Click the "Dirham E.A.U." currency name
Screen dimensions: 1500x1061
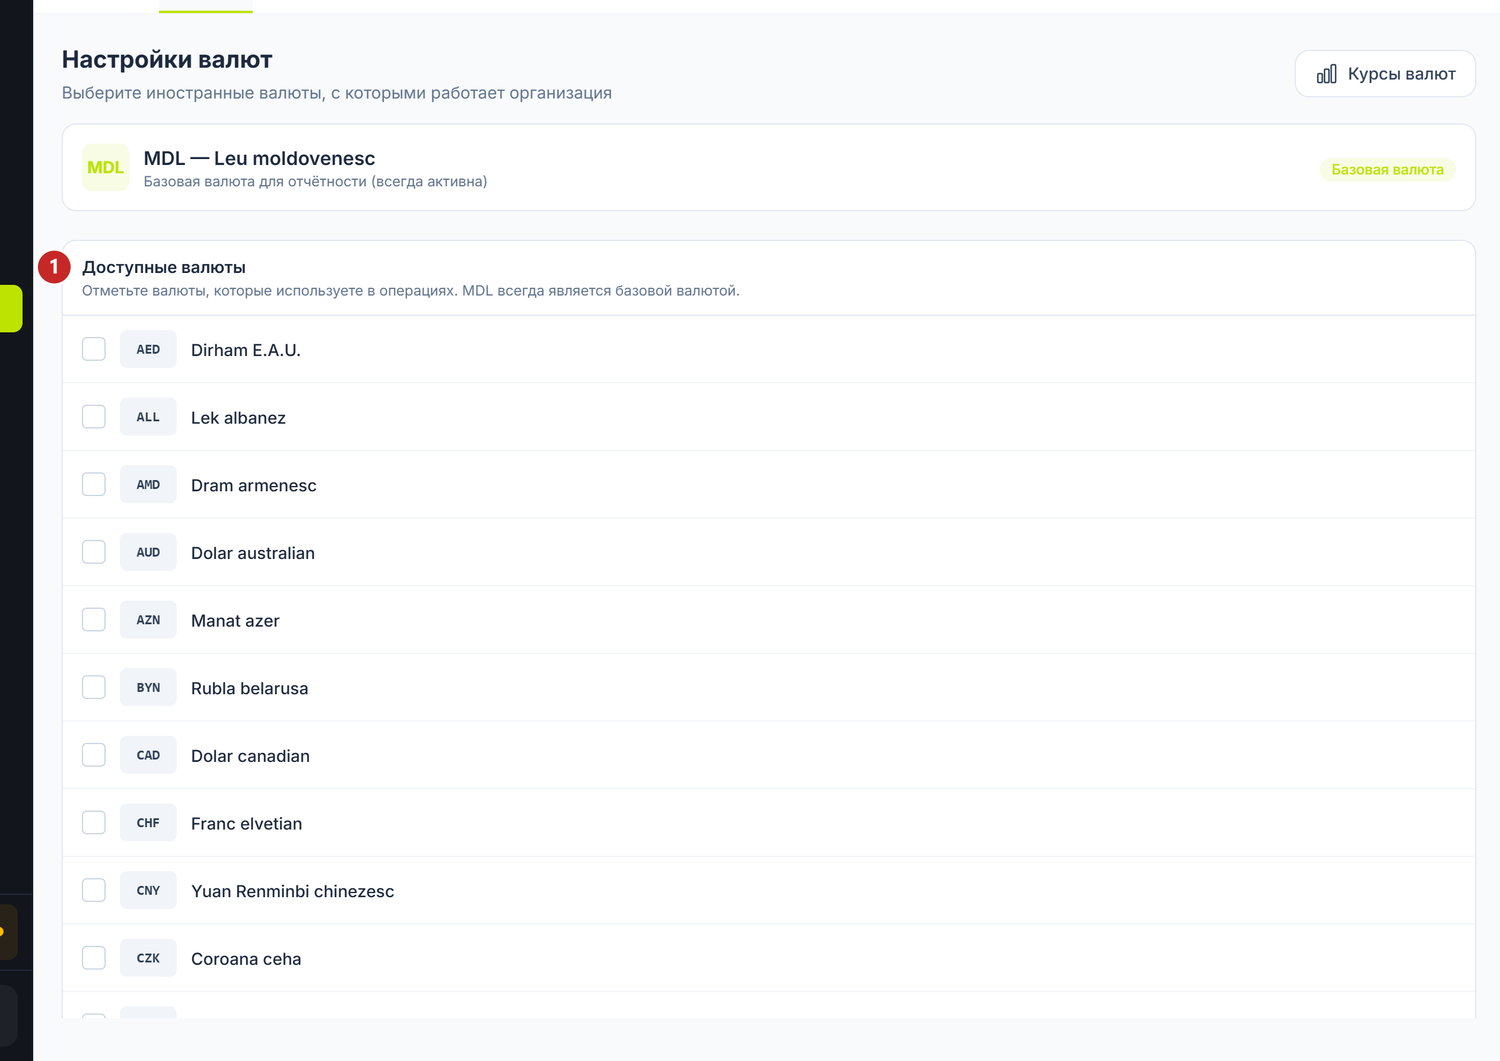246,350
